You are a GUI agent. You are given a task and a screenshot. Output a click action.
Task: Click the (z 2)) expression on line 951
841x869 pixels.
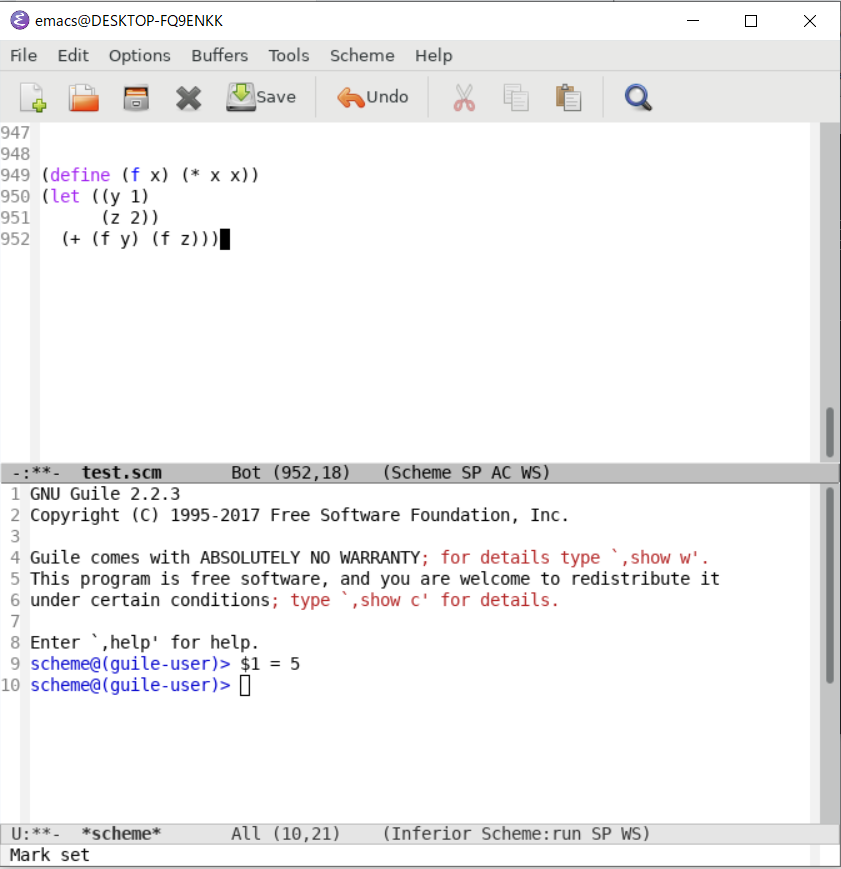pos(130,217)
